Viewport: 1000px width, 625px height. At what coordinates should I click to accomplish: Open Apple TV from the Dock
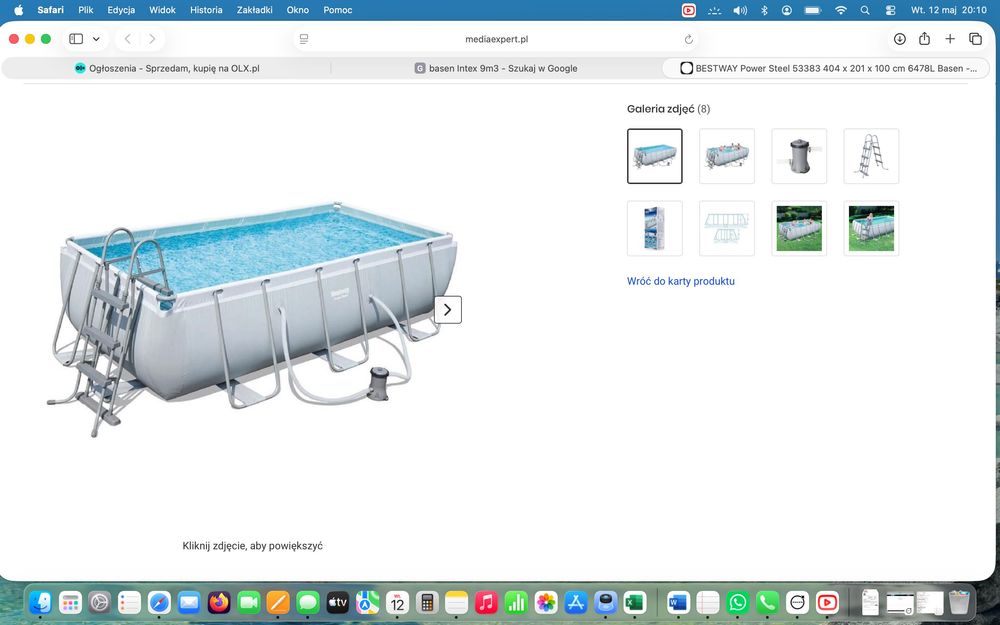click(338, 602)
